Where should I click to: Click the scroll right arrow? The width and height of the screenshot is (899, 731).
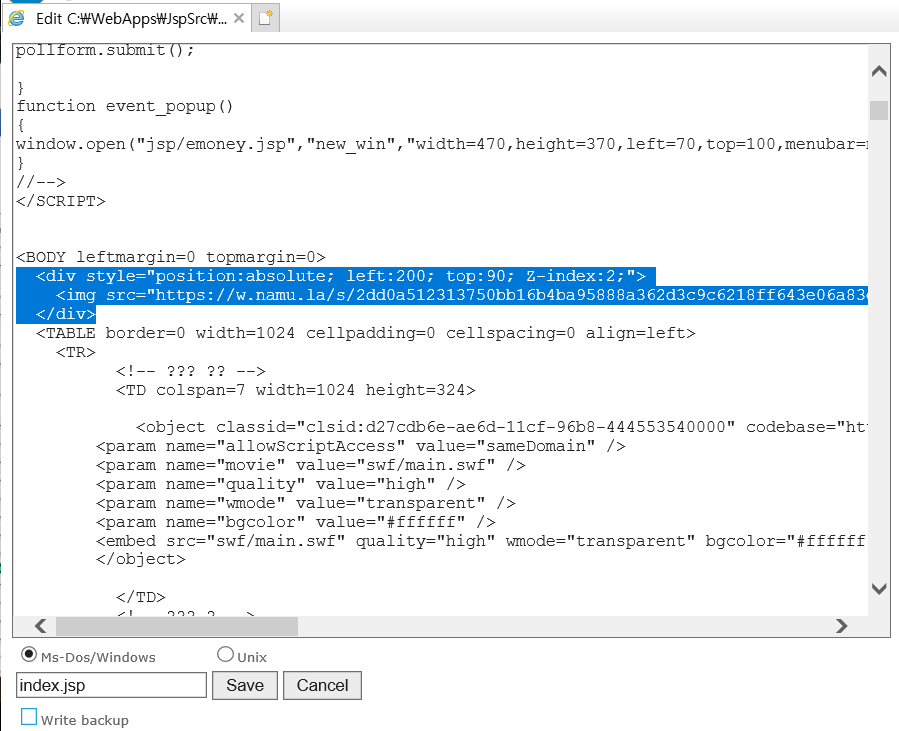[x=841, y=626]
